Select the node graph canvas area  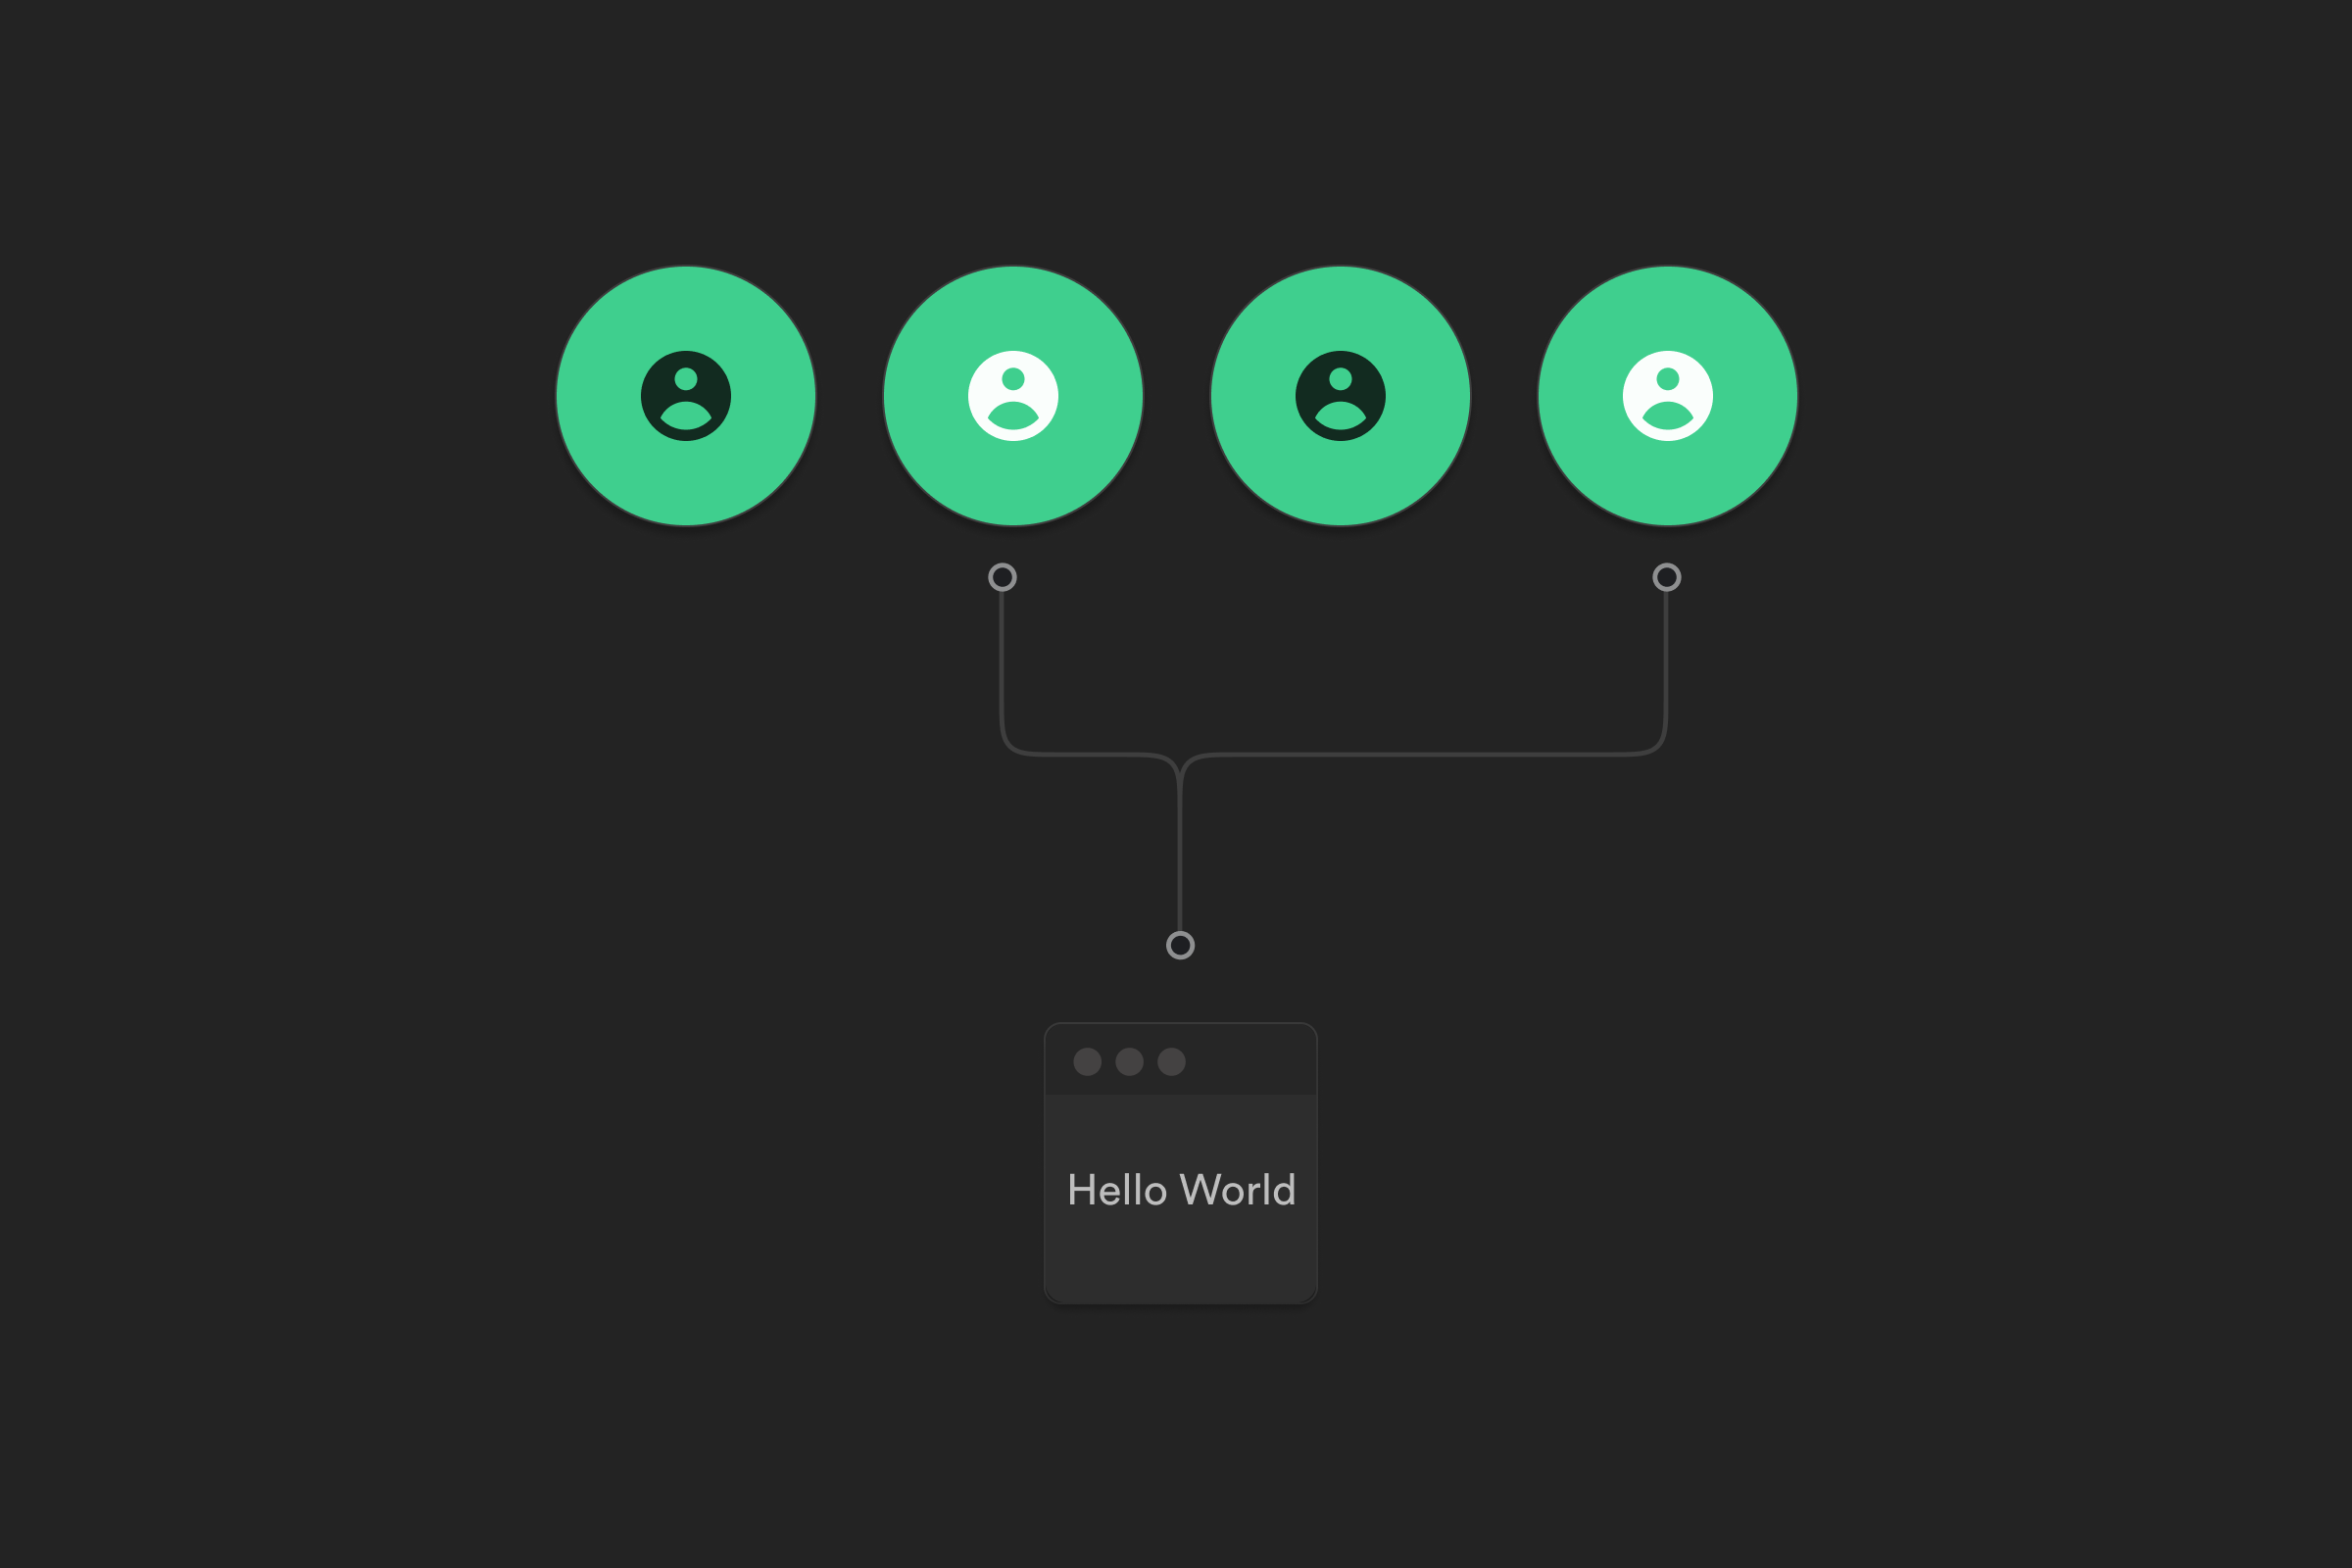click(1176, 784)
